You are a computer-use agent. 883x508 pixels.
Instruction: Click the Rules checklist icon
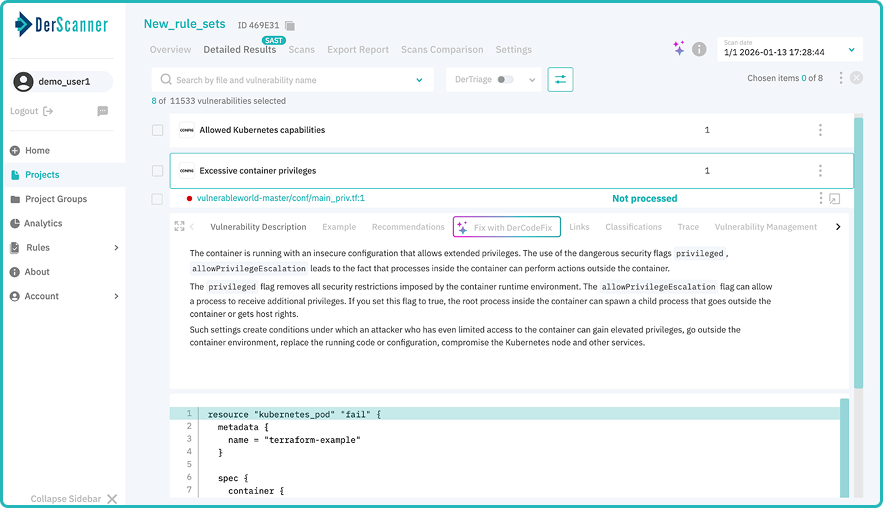[x=15, y=247]
